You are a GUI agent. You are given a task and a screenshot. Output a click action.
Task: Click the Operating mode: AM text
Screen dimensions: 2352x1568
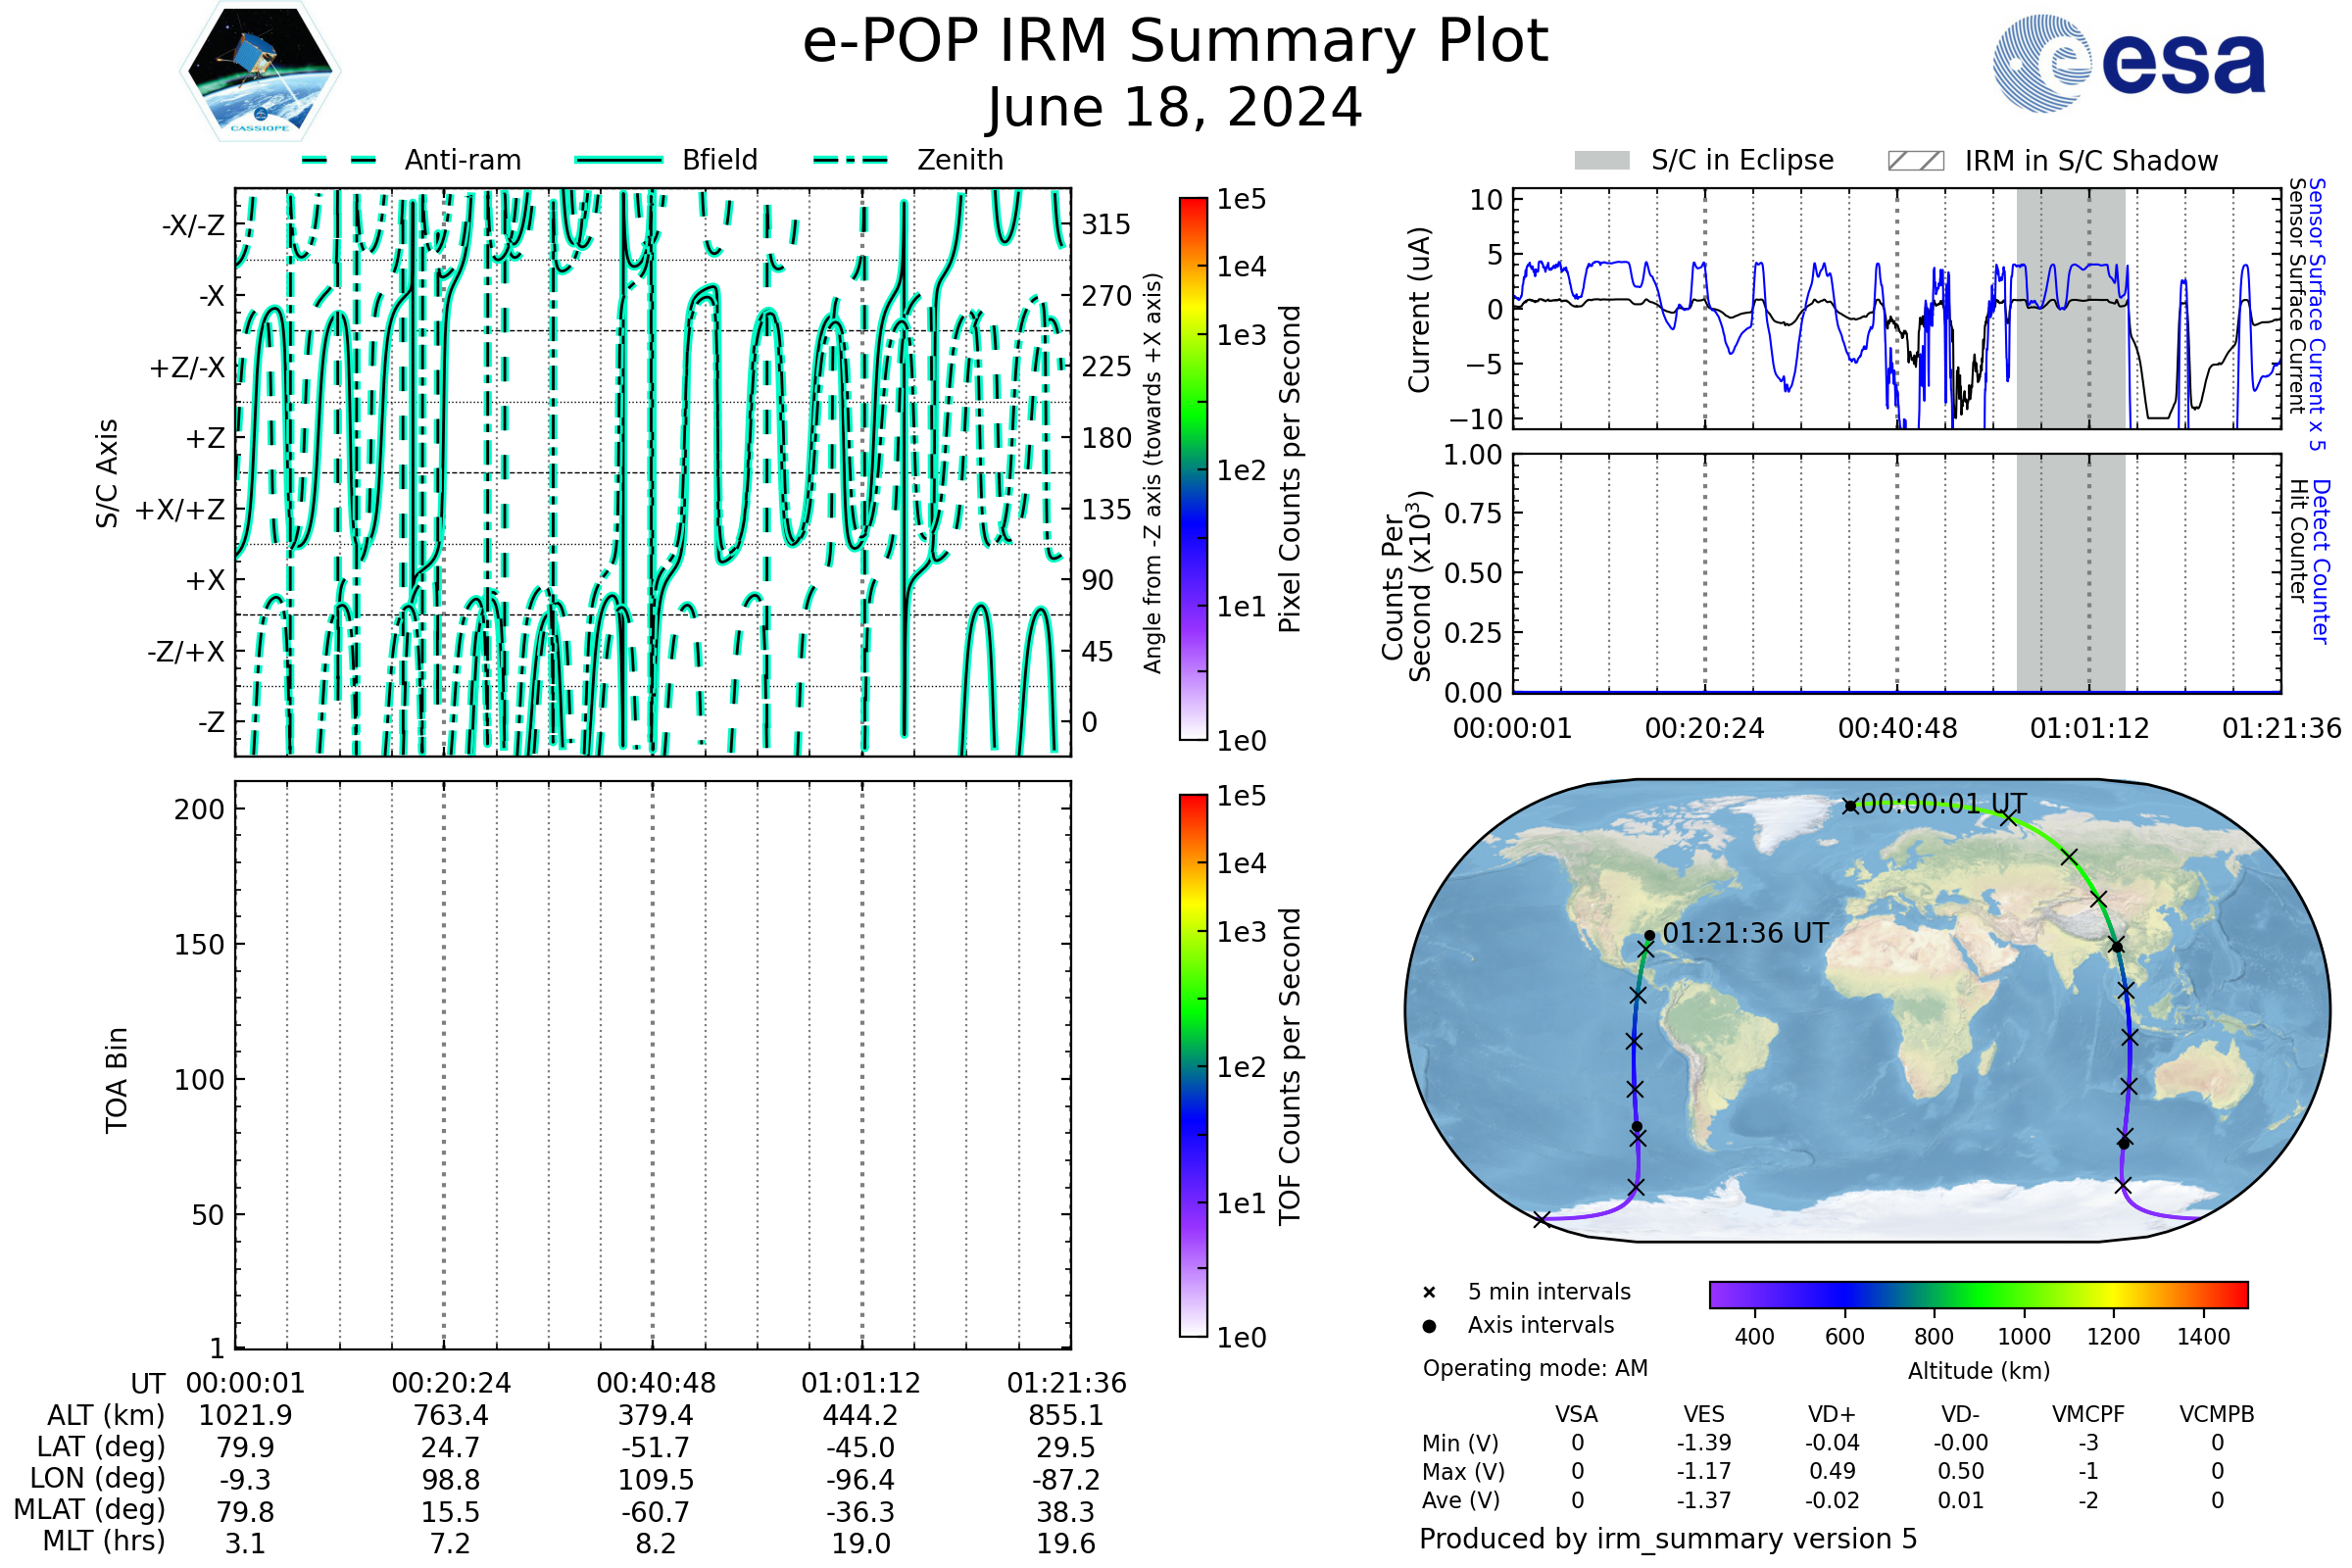click(x=1535, y=1368)
